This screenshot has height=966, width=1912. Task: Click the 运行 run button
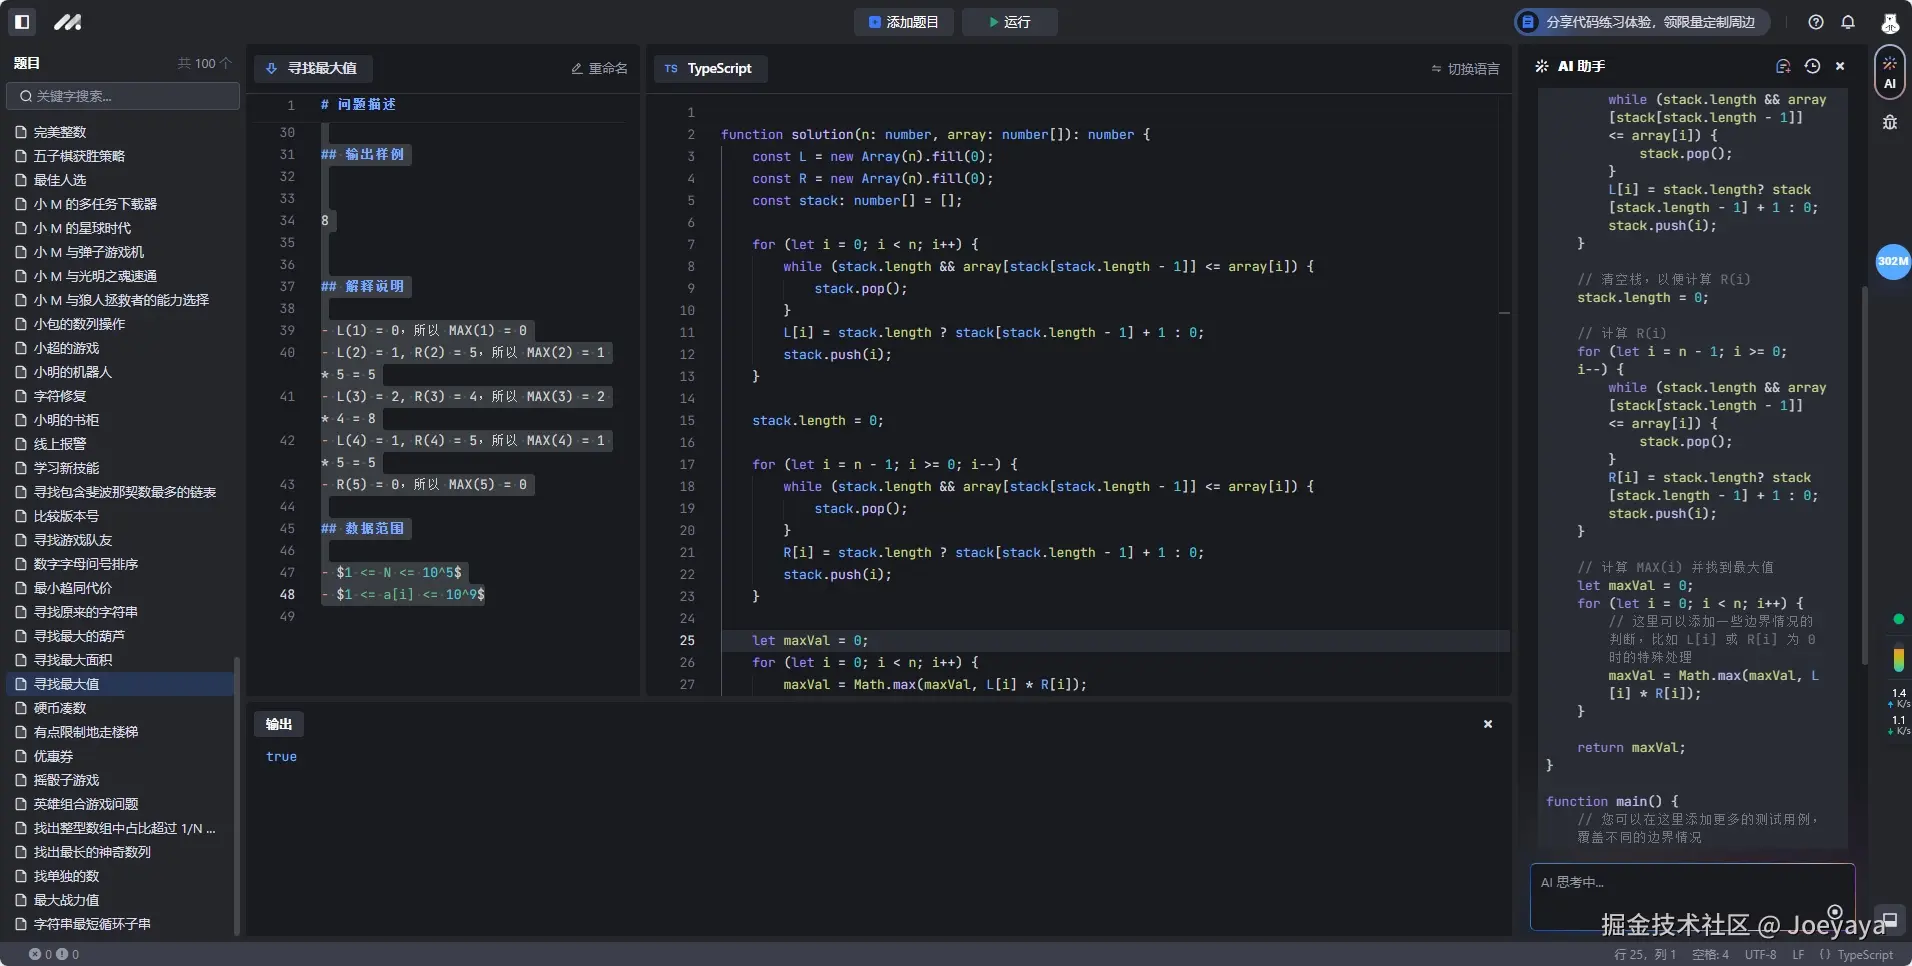(x=1009, y=22)
